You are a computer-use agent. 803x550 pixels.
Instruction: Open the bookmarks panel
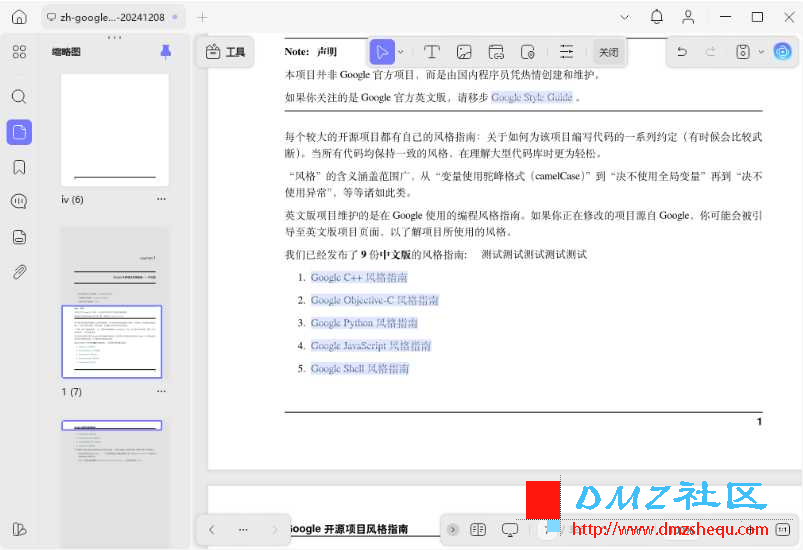pyautogui.click(x=19, y=167)
